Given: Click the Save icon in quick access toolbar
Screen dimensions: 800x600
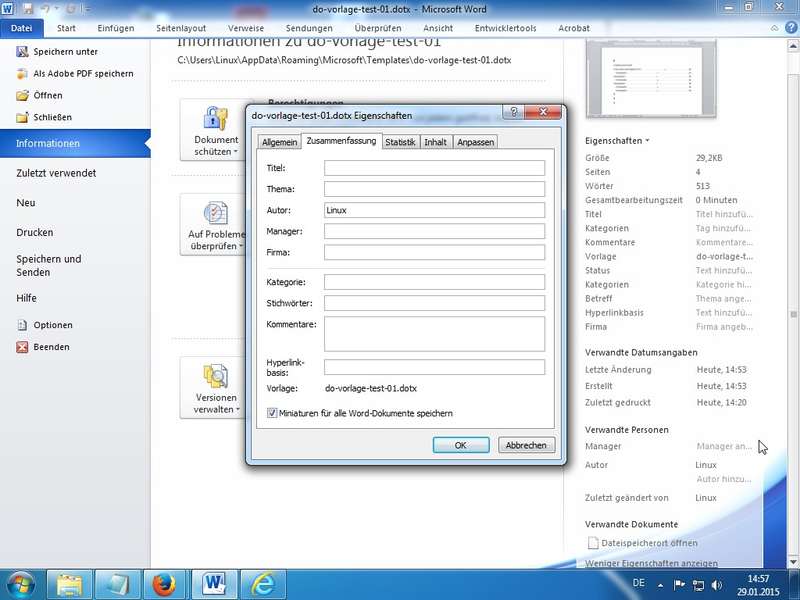Looking at the screenshot, I should pos(28,9).
